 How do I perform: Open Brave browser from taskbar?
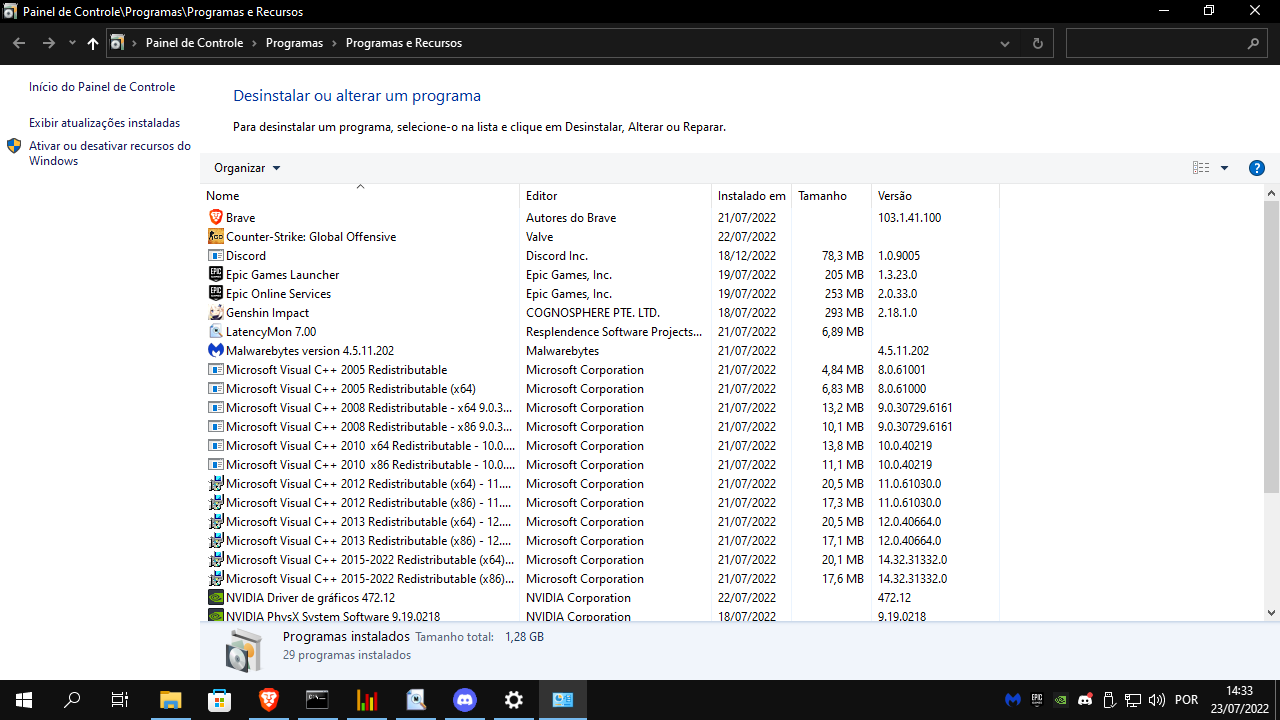coord(269,700)
